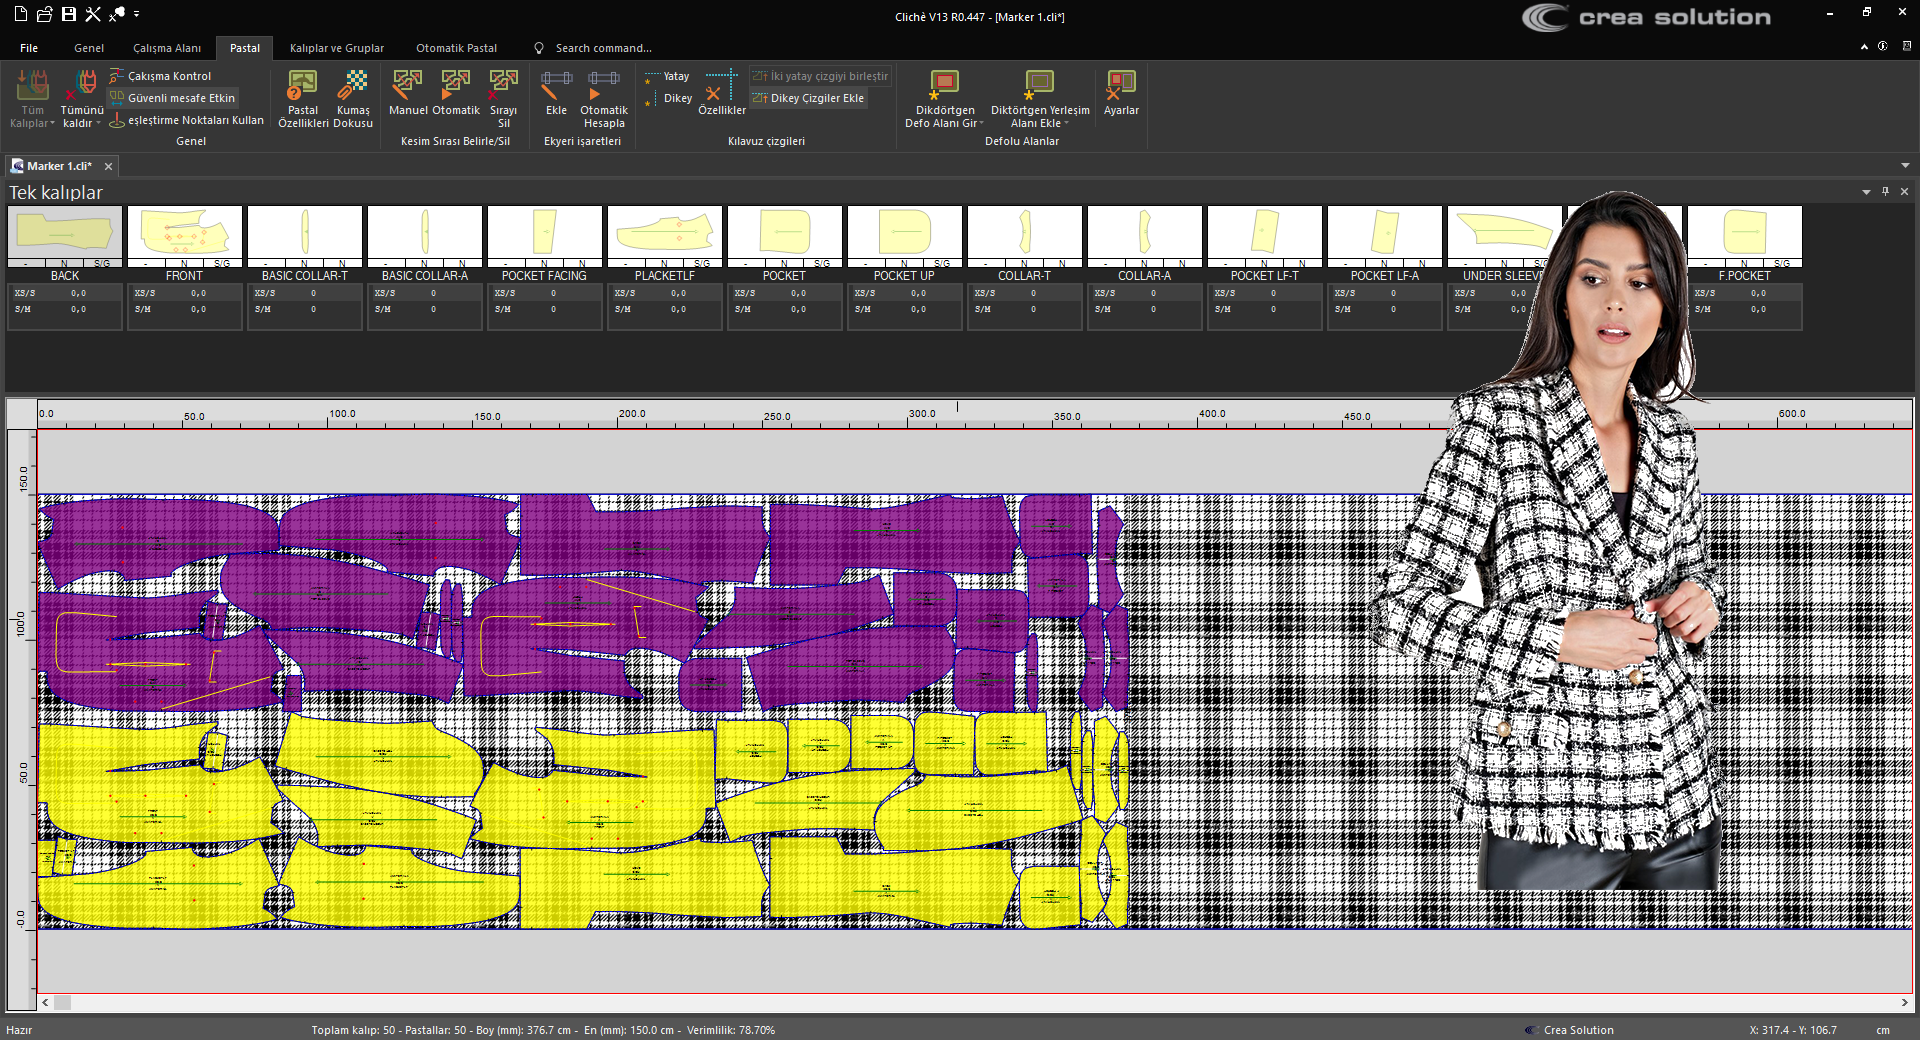Viewport: 1920px width, 1040px height.
Task: Click the Save icon in quick access toolbar
Action: click(69, 14)
